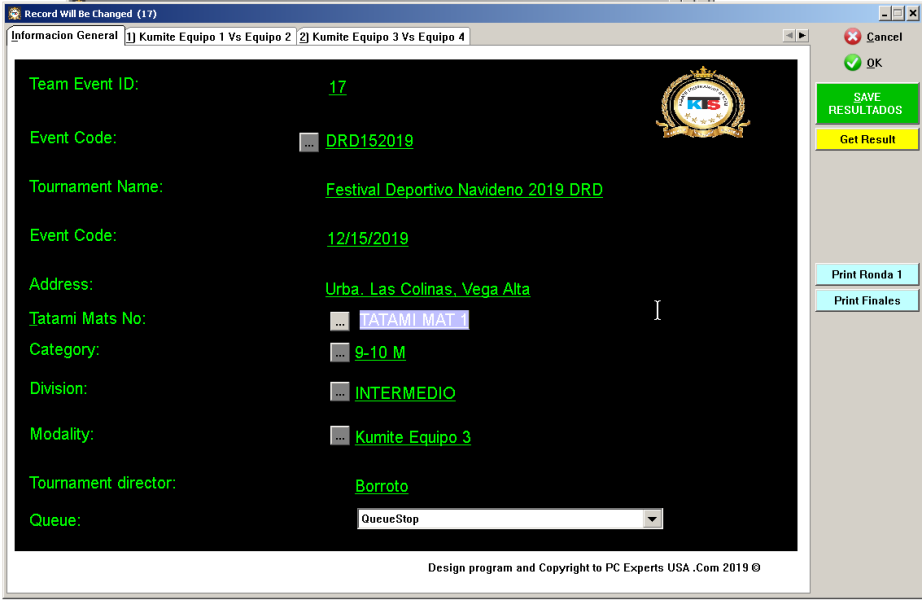
Task: Close the Record Will Be Changed window
Action: tap(913, 13)
